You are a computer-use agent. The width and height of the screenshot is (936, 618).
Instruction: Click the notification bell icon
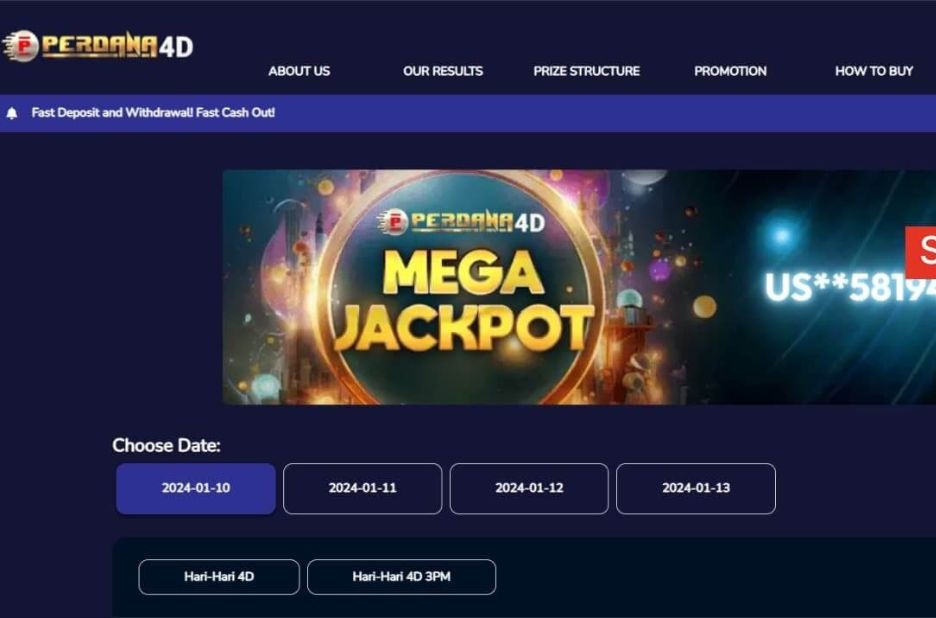pos(12,113)
